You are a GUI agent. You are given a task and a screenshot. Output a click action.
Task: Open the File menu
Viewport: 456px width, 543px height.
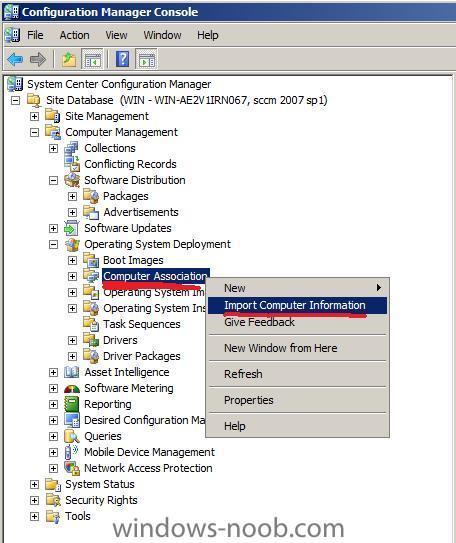point(35,35)
